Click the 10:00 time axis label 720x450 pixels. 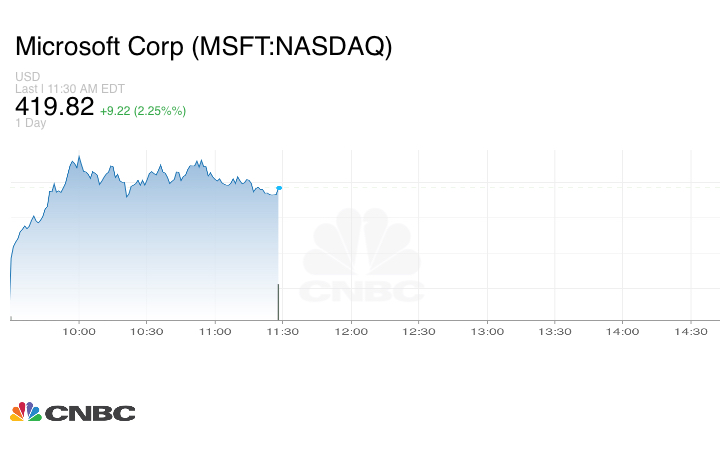(79, 332)
